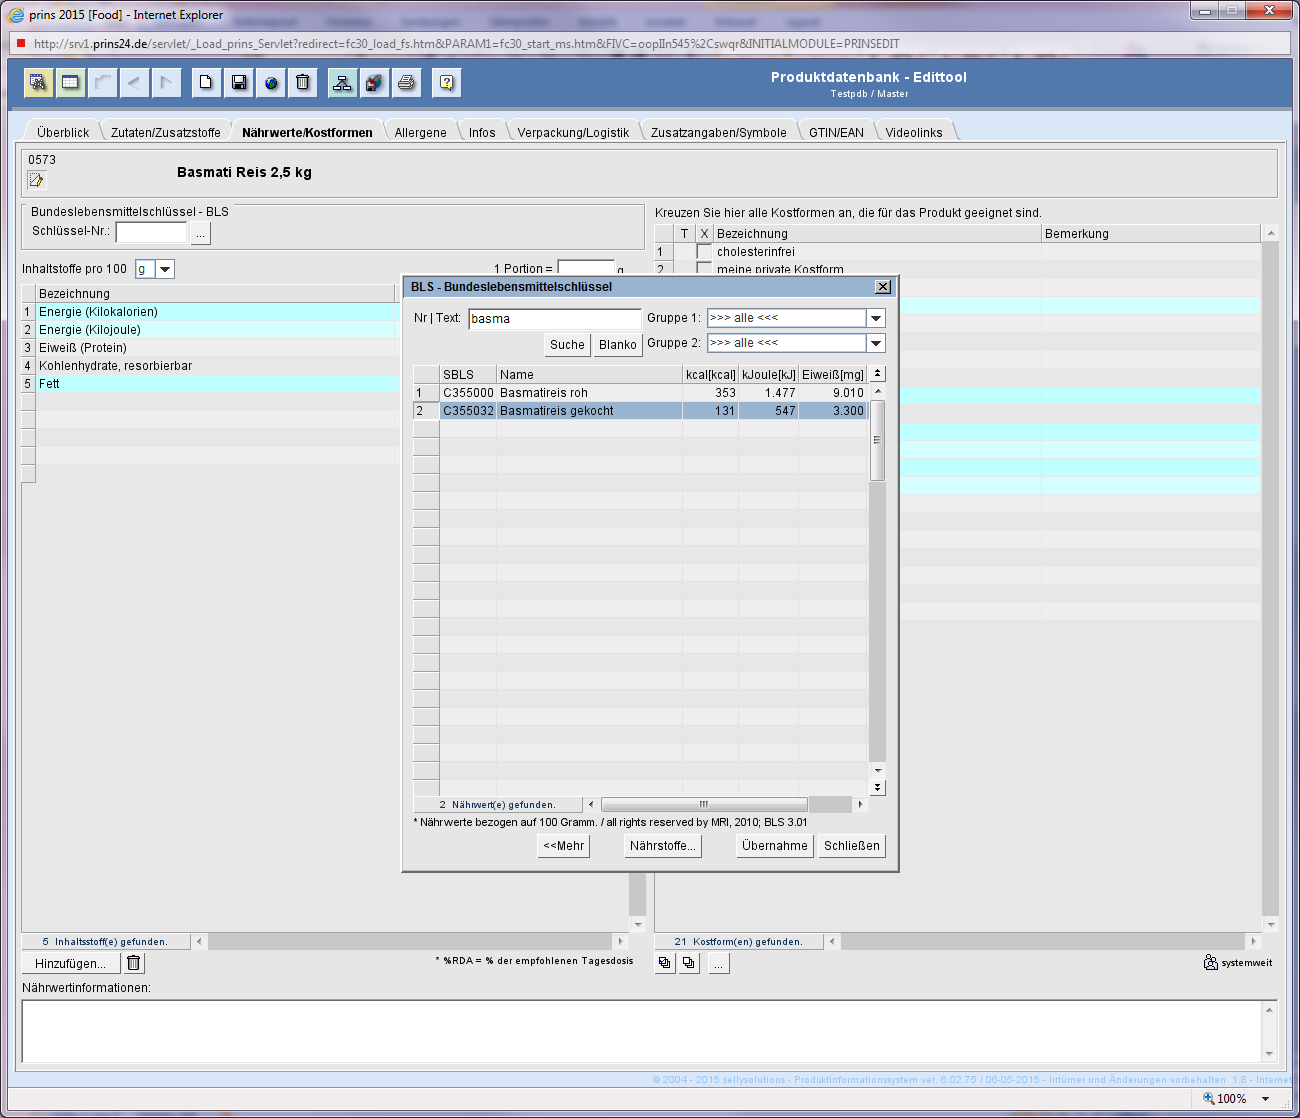Open the Gruppe 2 dropdown
The height and width of the screenshot is (1118, 1300).
(x=876, y=343)
